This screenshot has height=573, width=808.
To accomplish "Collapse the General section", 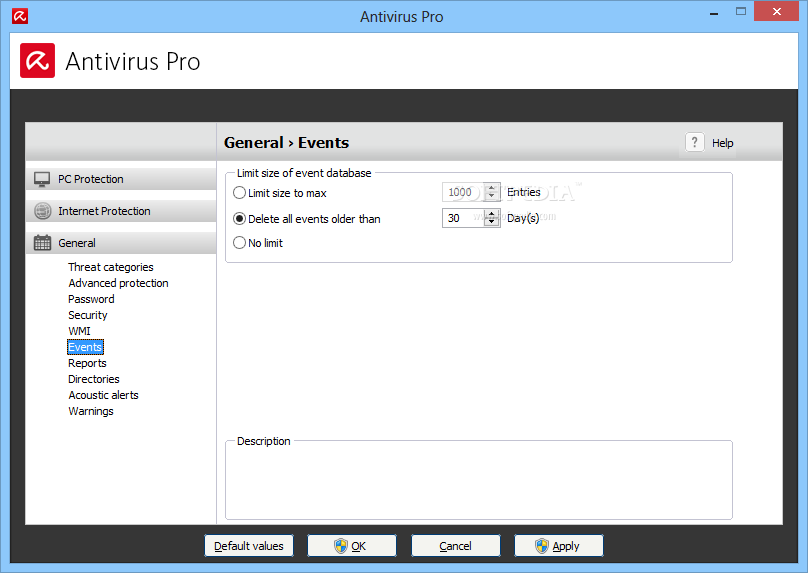I will [121, 243].
